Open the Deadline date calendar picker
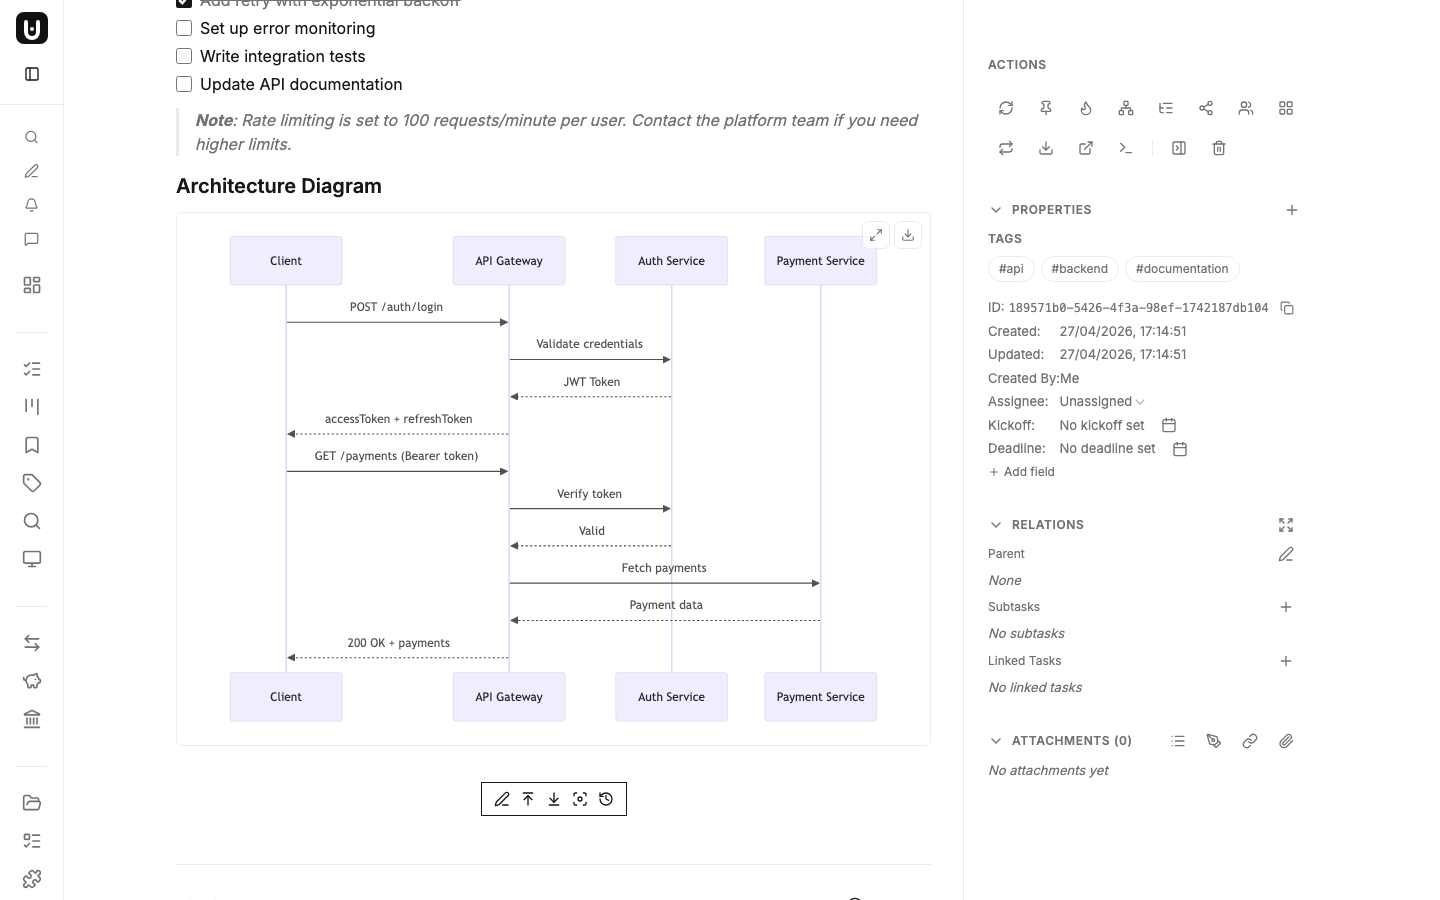This screenshot has height=900, width=1440. (x=1180, y=449)
